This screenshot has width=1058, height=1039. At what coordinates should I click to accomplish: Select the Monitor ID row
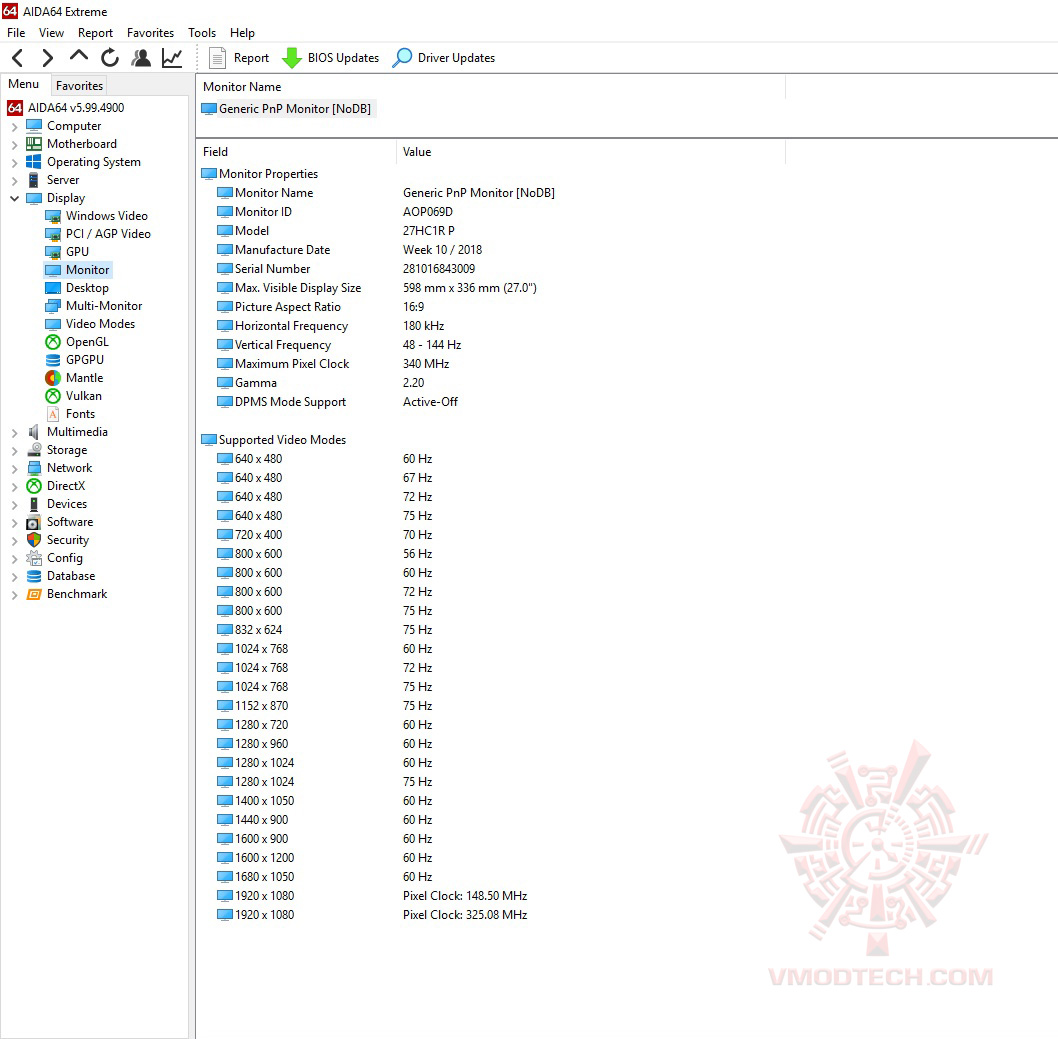[x=493, y=212]
